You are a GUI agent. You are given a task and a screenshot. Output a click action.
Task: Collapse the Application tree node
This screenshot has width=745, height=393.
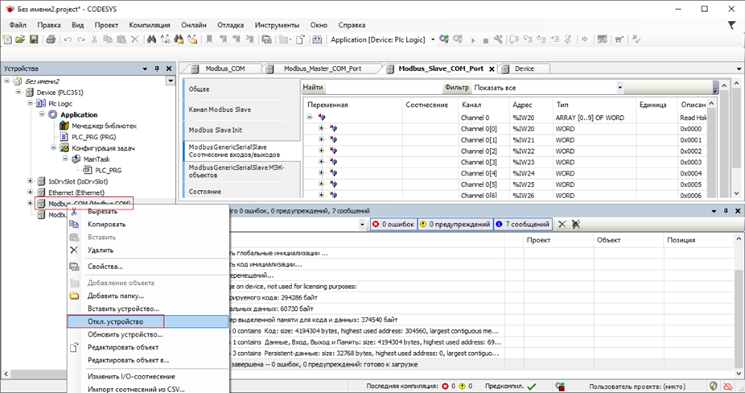42,114
